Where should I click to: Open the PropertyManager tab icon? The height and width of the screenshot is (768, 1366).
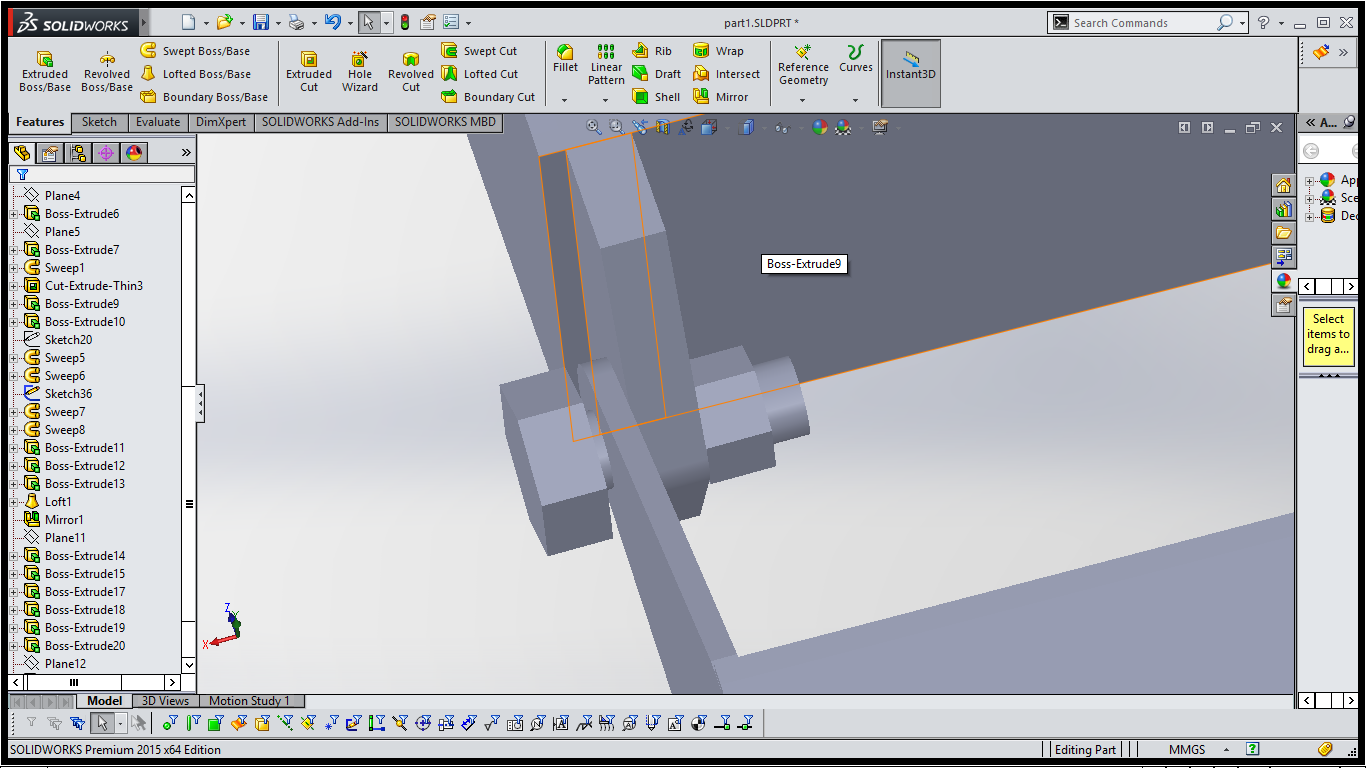(x=50, y=153)
